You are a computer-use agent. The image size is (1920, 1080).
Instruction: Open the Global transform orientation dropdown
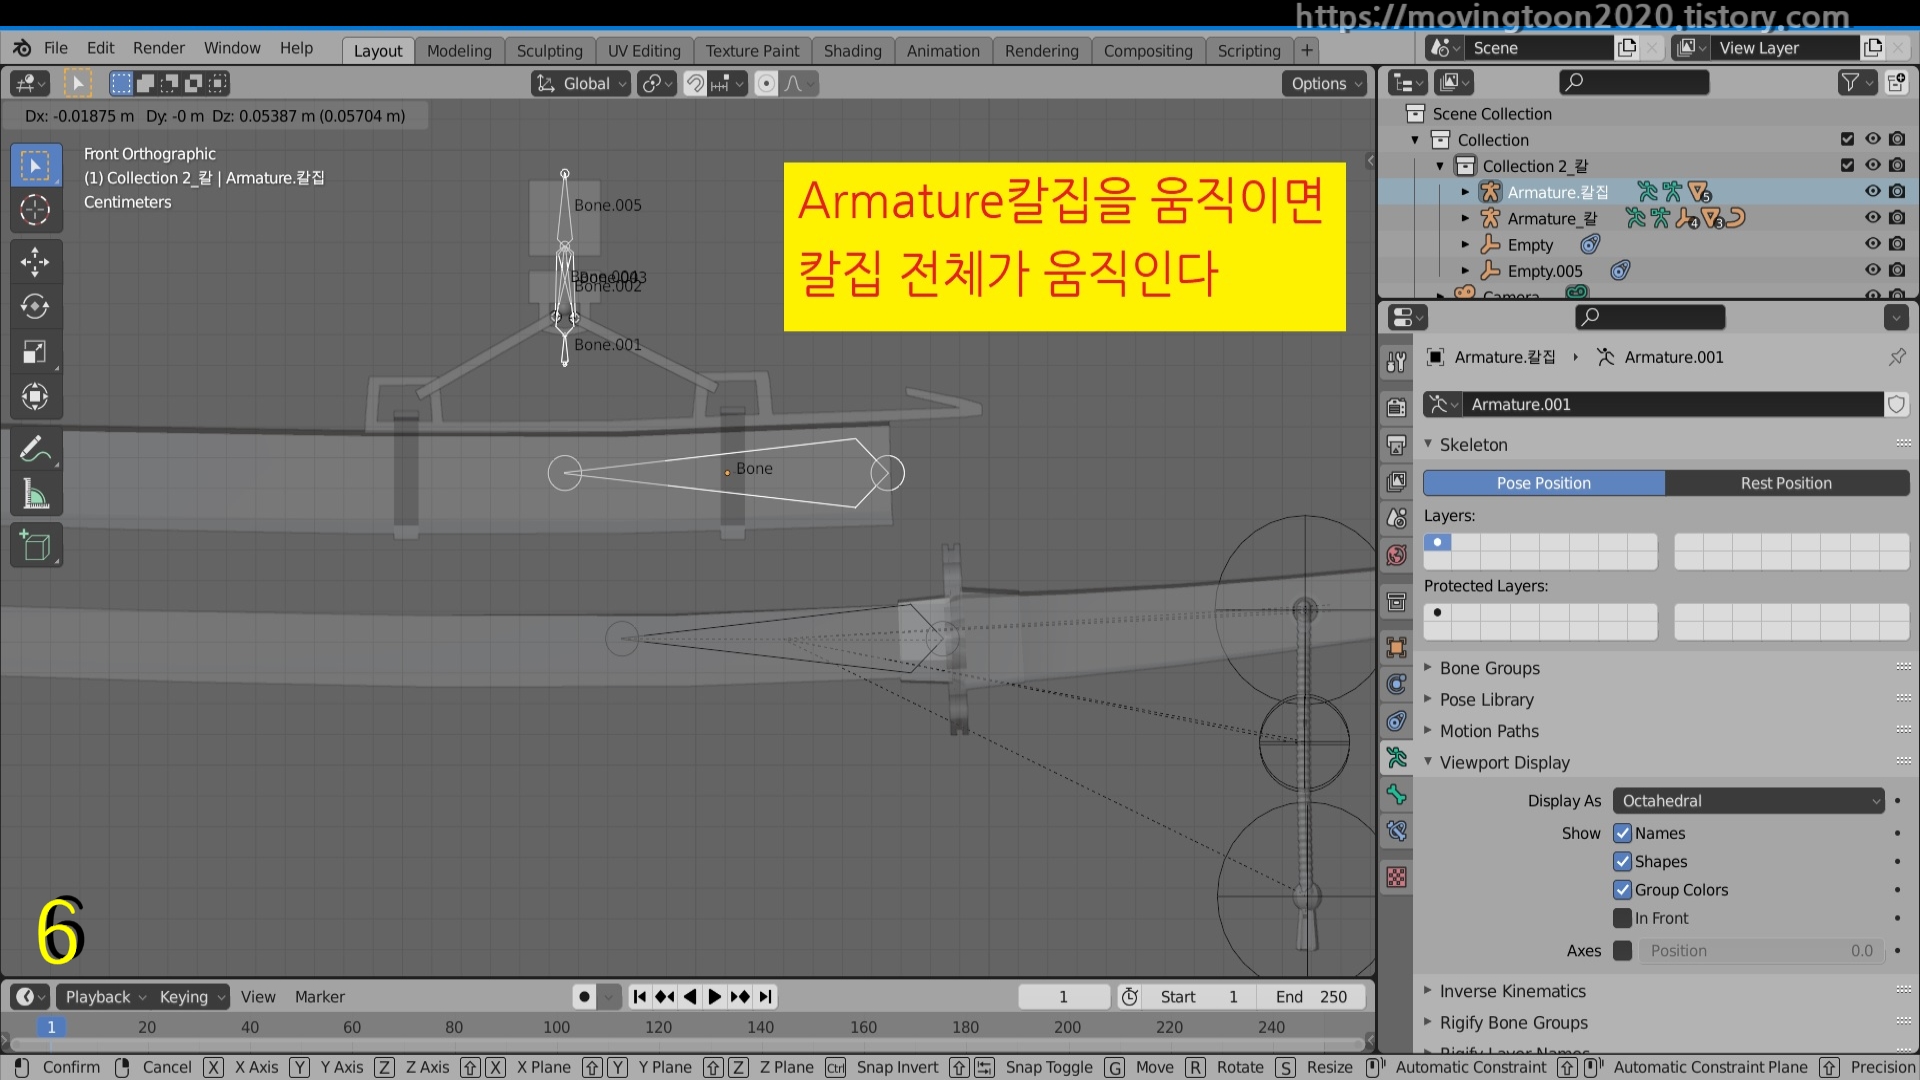[x=581, y=84]
